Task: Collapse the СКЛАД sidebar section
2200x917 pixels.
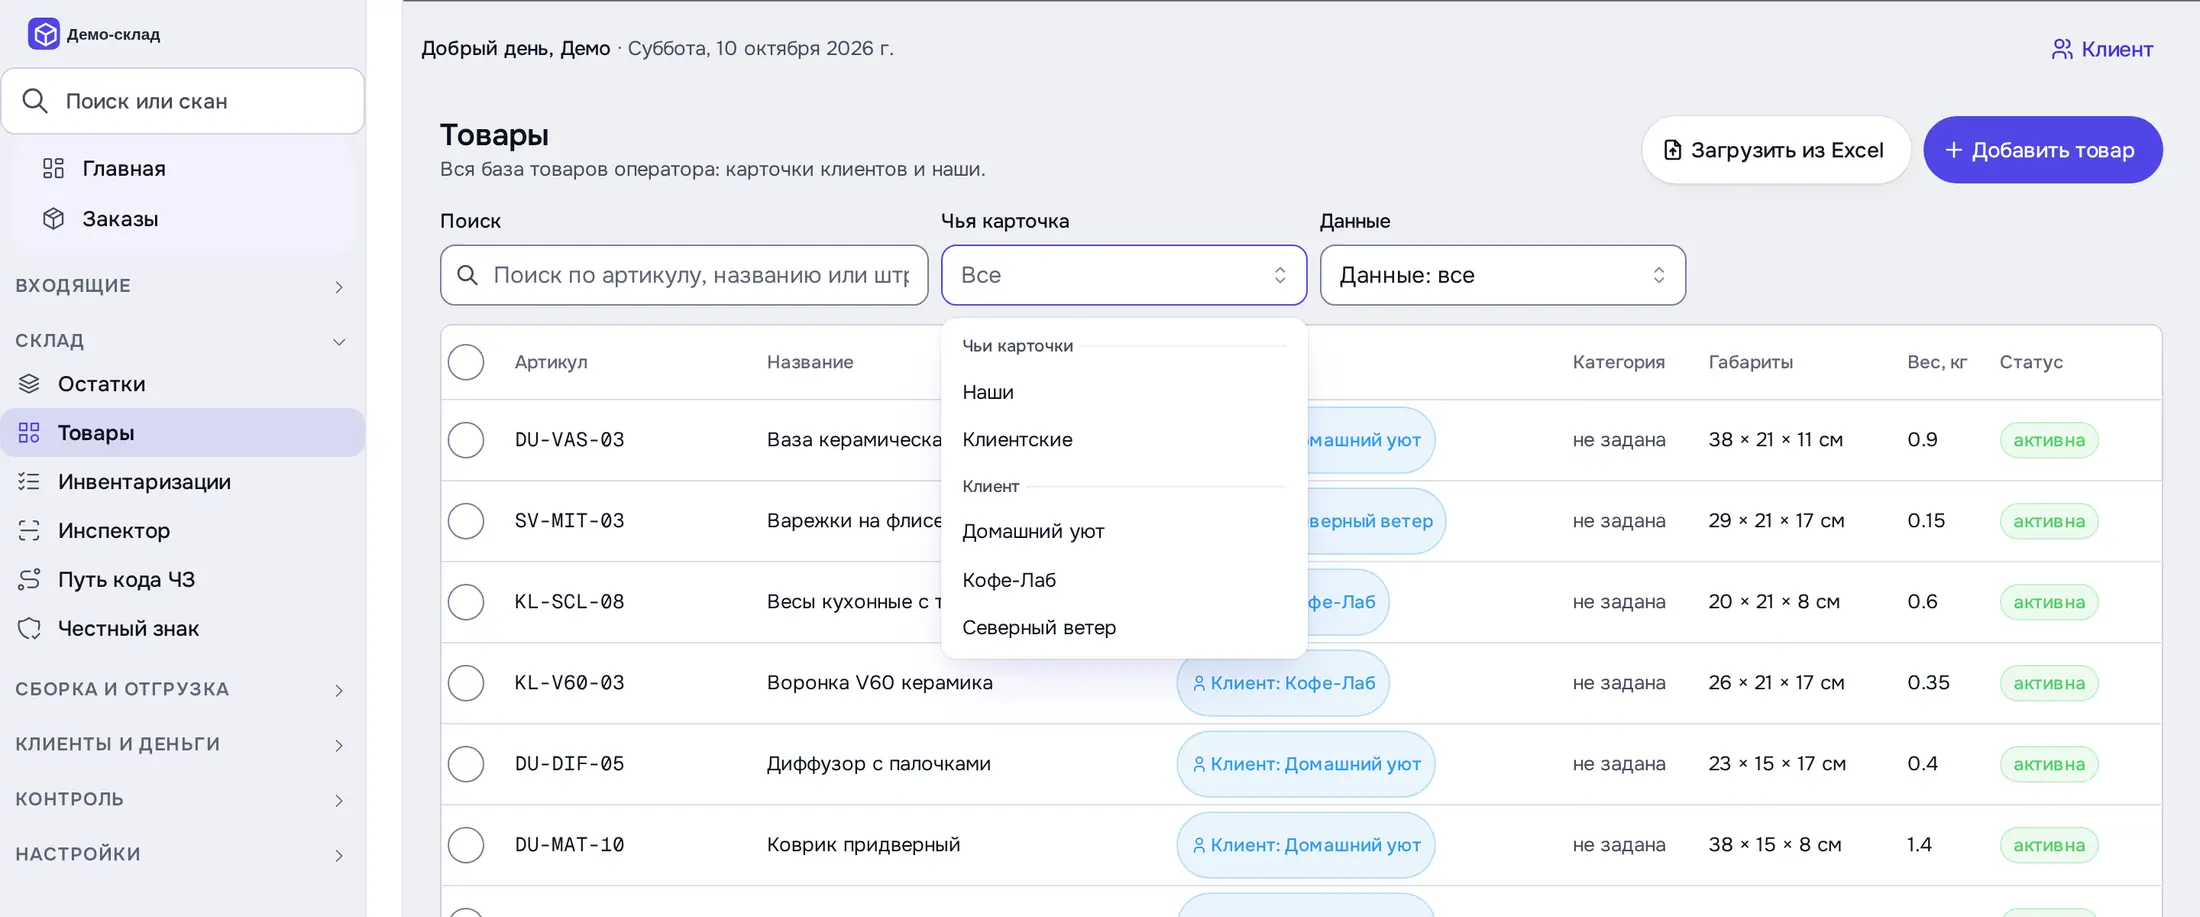Action: pos(182,341)
